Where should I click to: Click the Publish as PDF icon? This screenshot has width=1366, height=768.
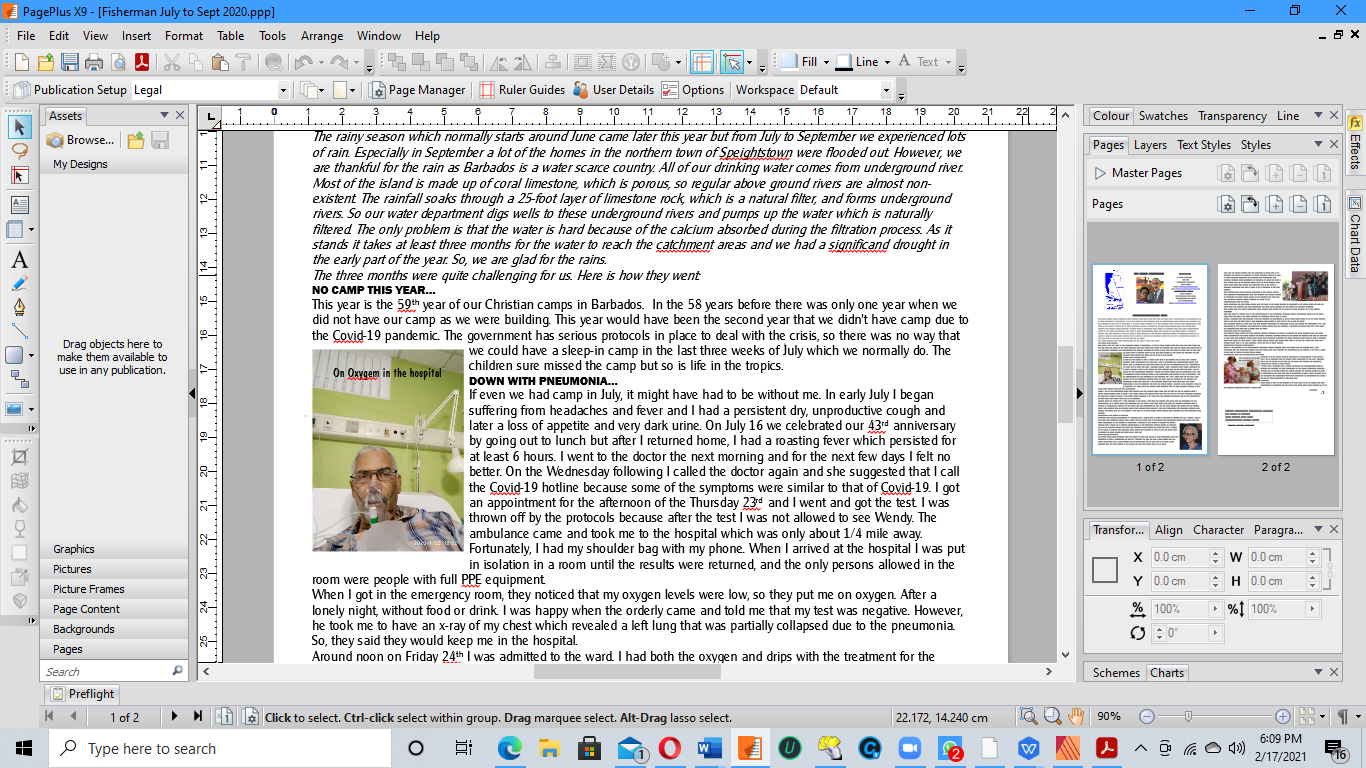tap(142, 62)
